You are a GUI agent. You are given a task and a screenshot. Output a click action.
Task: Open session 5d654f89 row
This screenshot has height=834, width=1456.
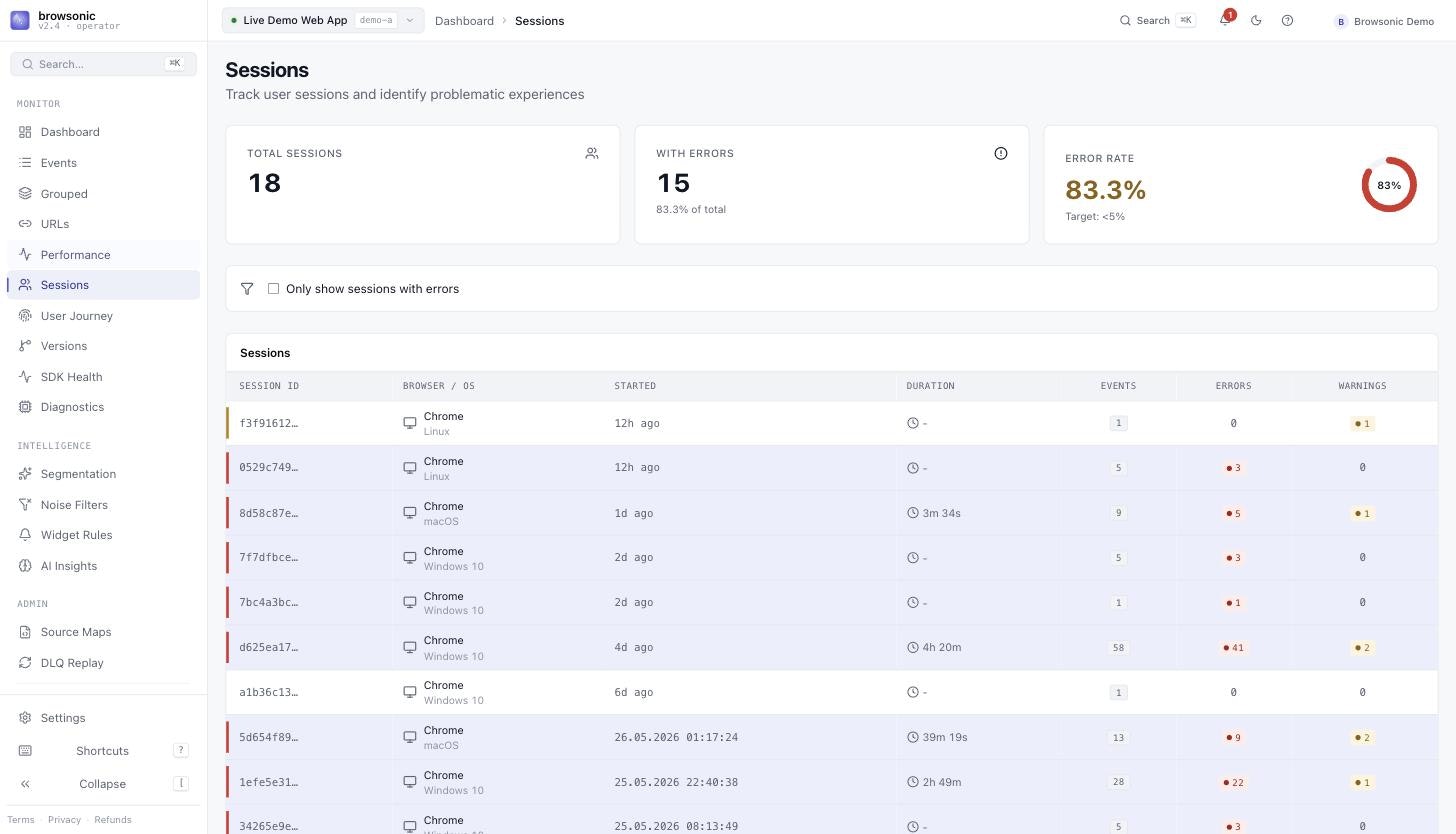click(x=832, y=737)
